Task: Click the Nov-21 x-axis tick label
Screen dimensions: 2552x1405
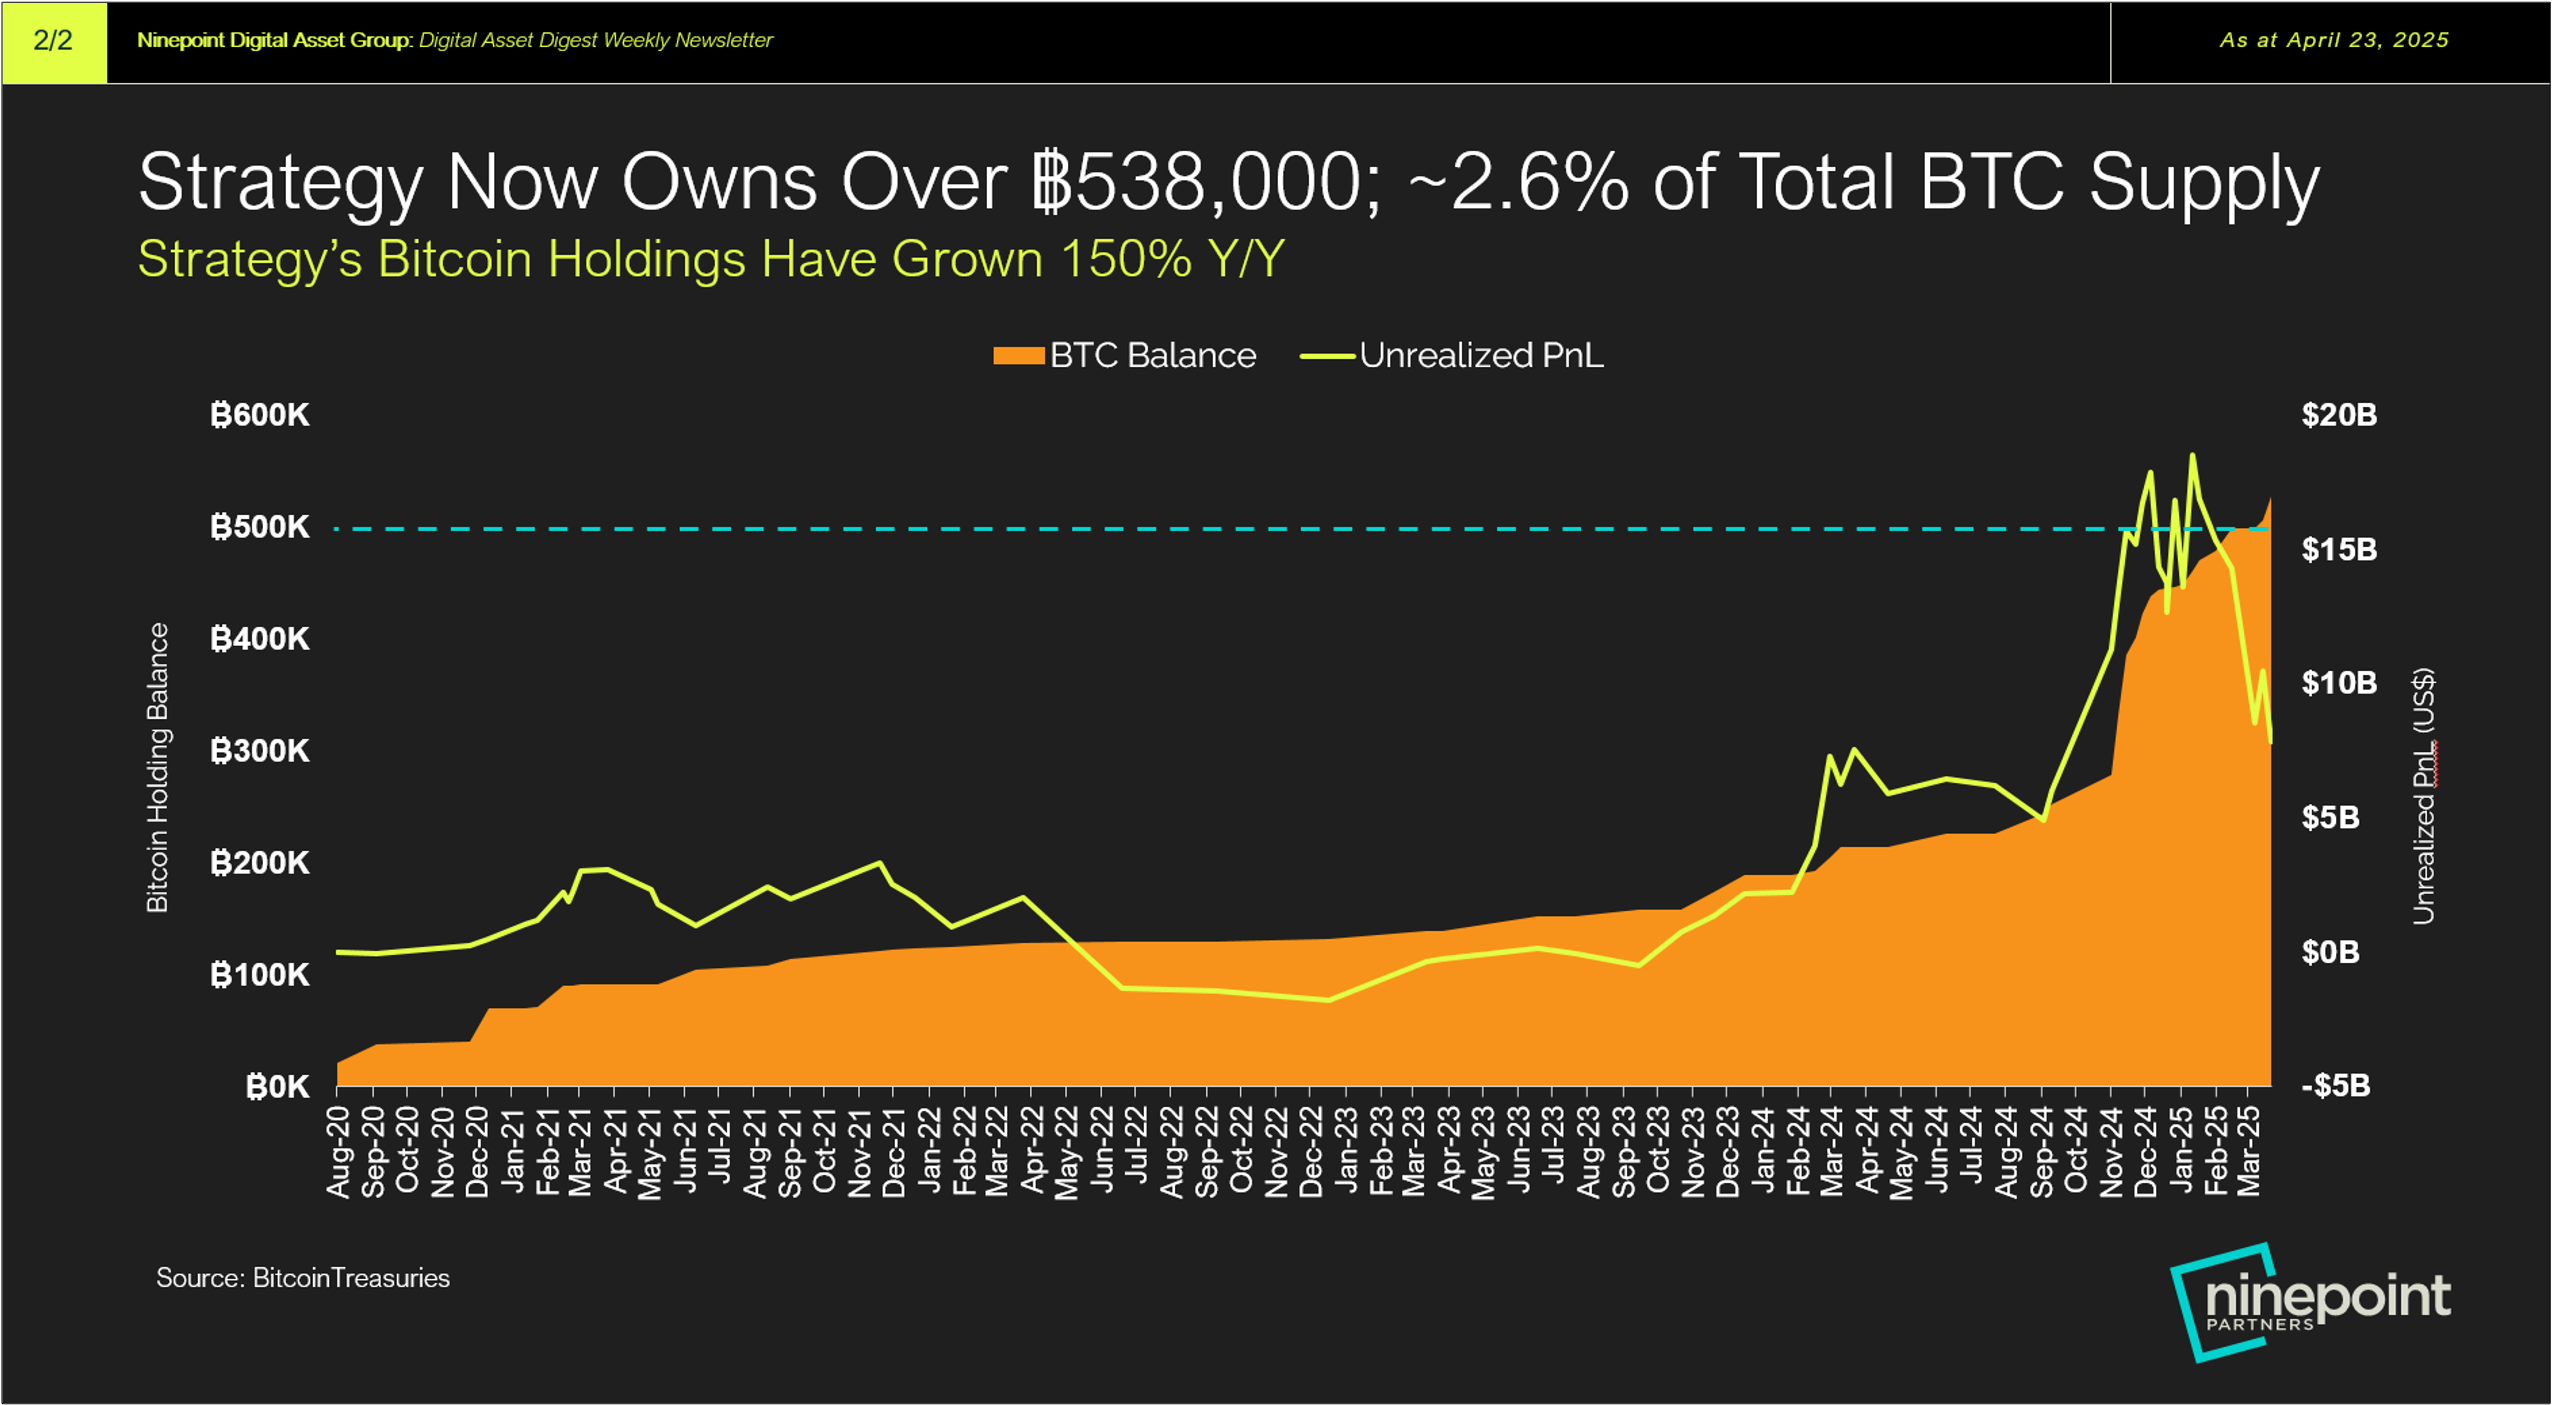Action: [x=859, y=1151]
